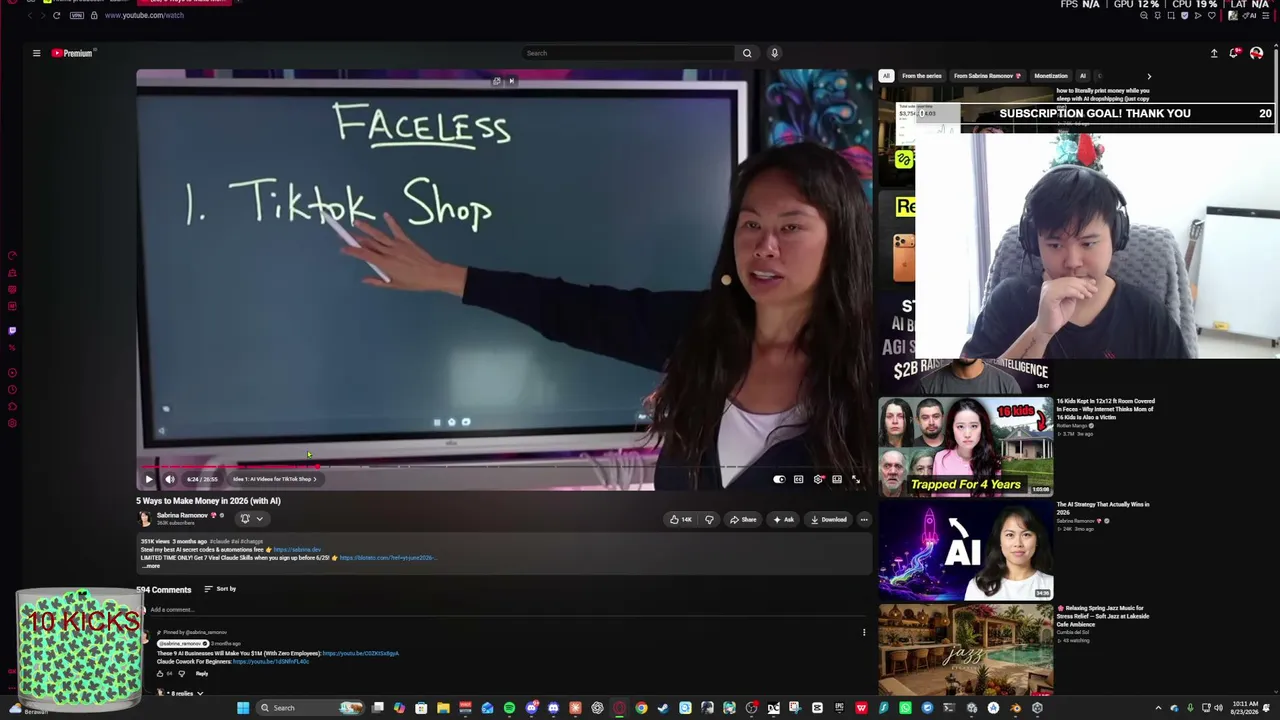Viewport: 1280px width, 720px height.
Task: Open the 16 Kids Kept in Room video title
Action: tap(1106, 409)
